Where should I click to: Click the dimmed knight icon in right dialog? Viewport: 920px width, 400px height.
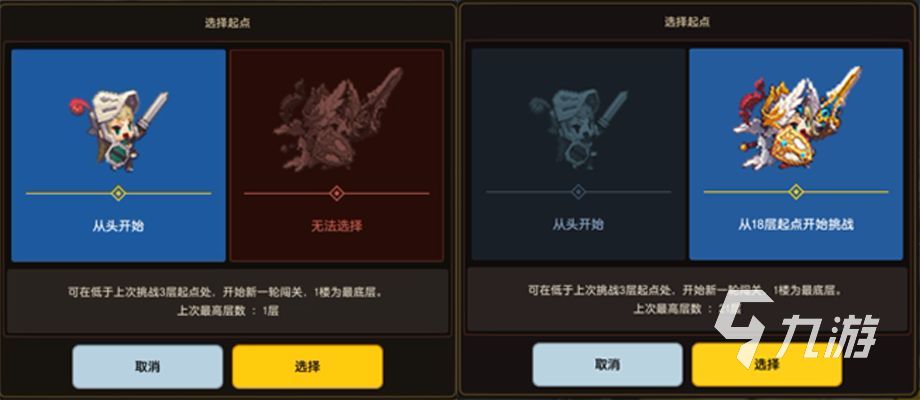[579, 130]
